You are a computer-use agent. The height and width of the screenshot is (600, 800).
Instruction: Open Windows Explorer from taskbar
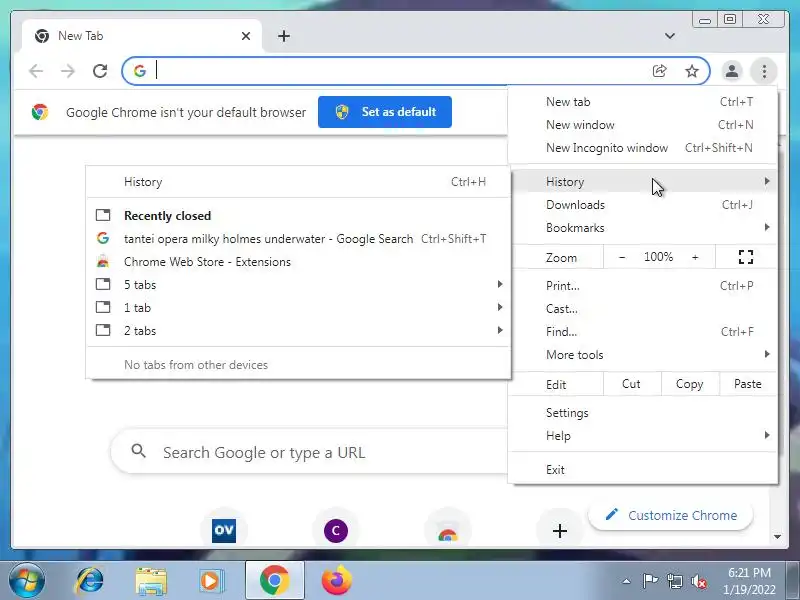(151, 581)
